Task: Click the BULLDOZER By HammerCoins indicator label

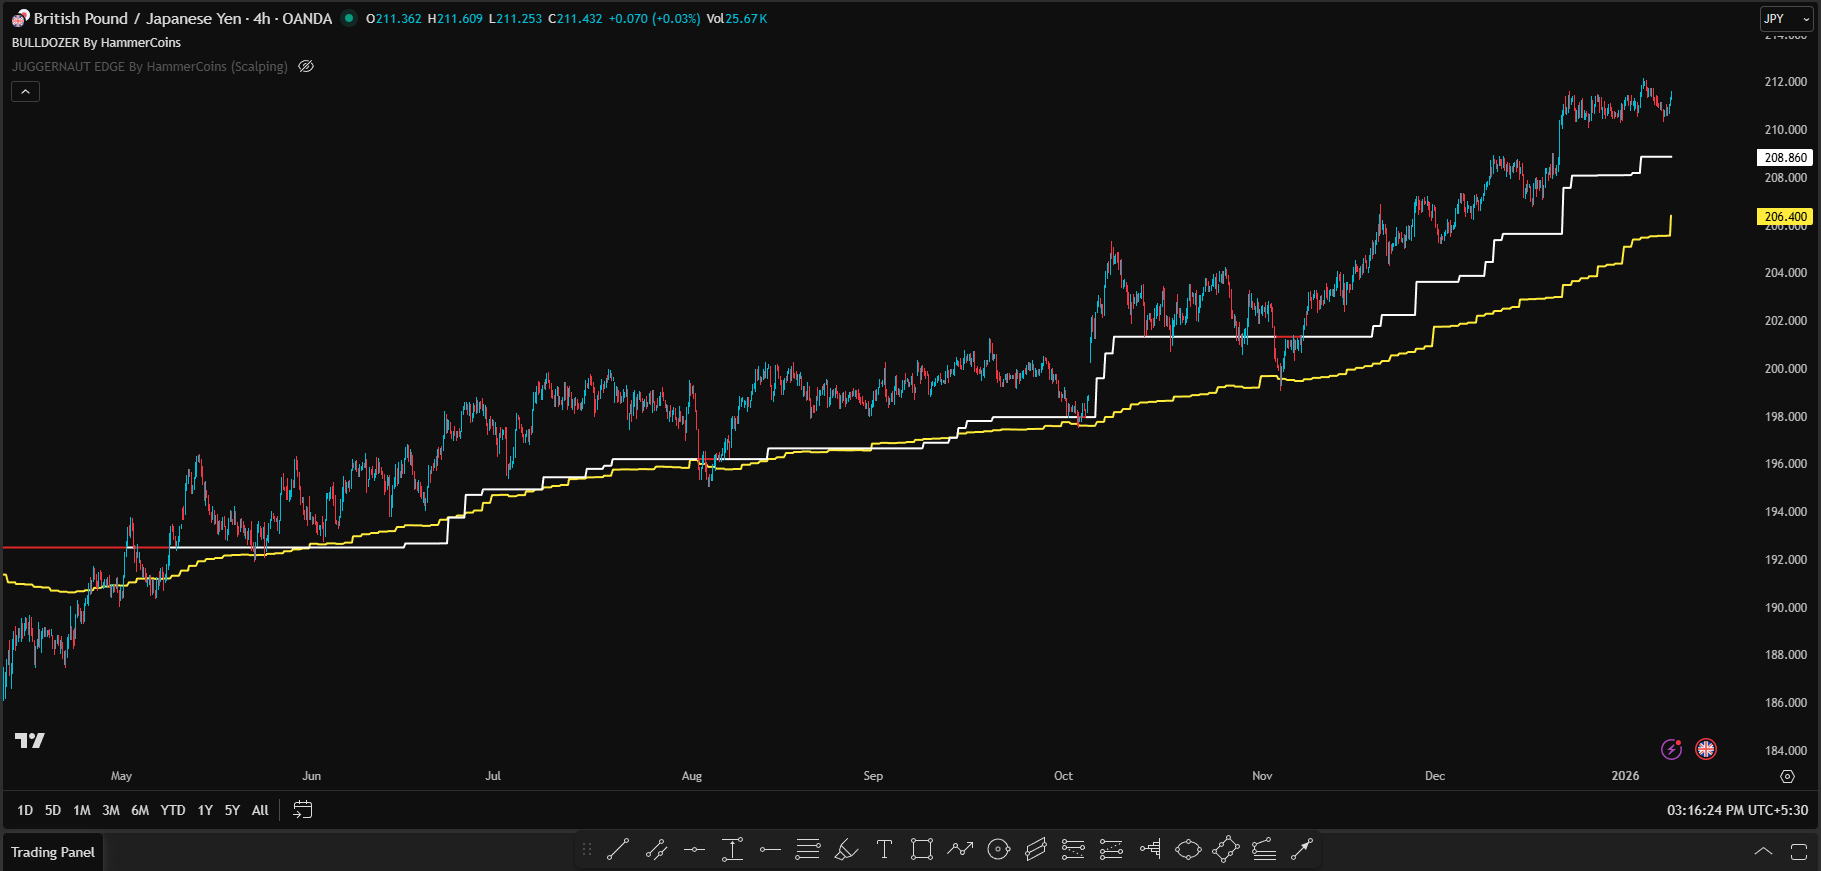Action: coord(96,43)
